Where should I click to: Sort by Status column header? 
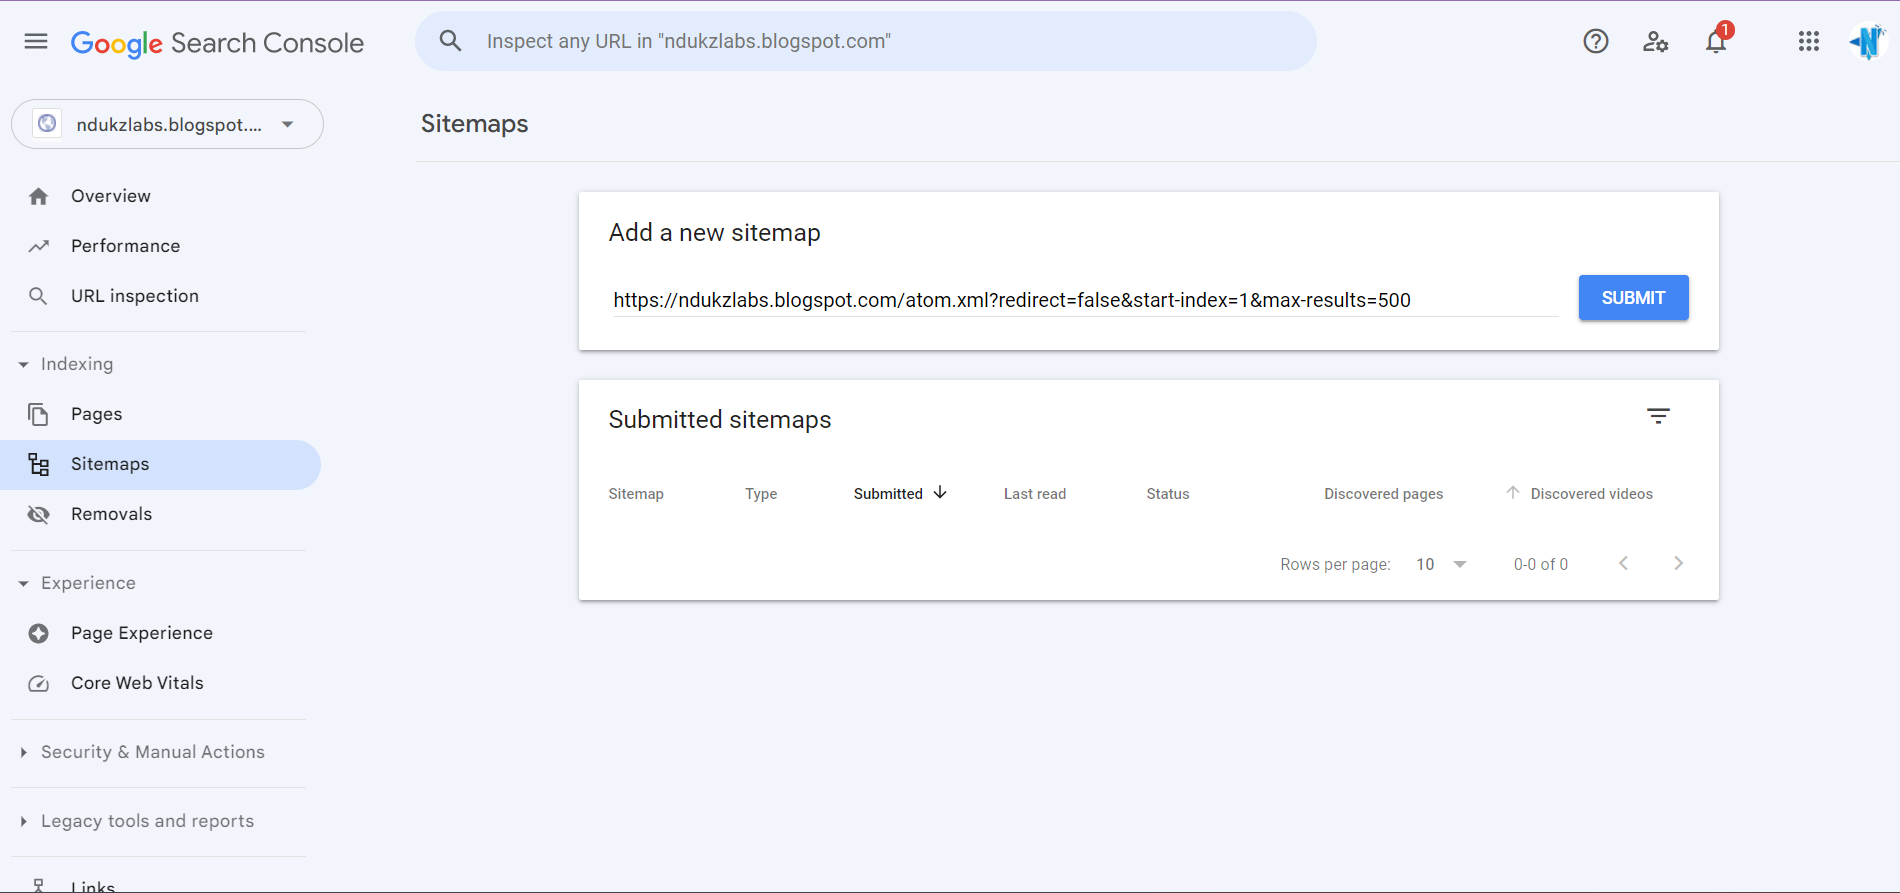[1168, 494]
